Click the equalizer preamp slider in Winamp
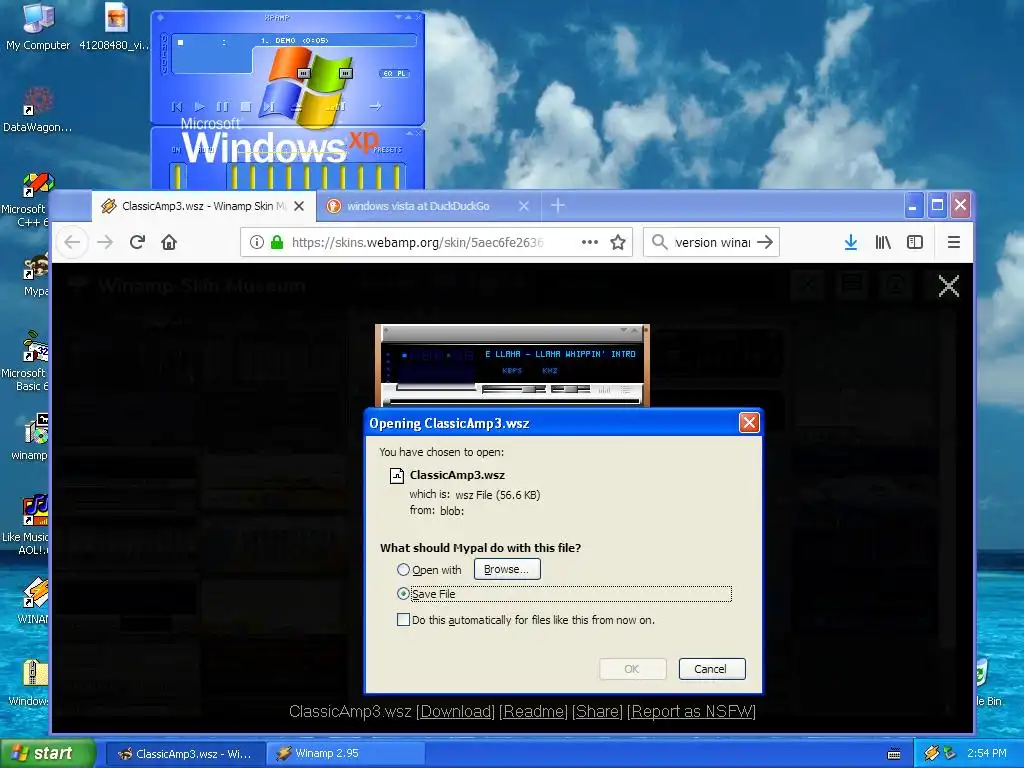The image size is (1024, 768). click(178, 176)
